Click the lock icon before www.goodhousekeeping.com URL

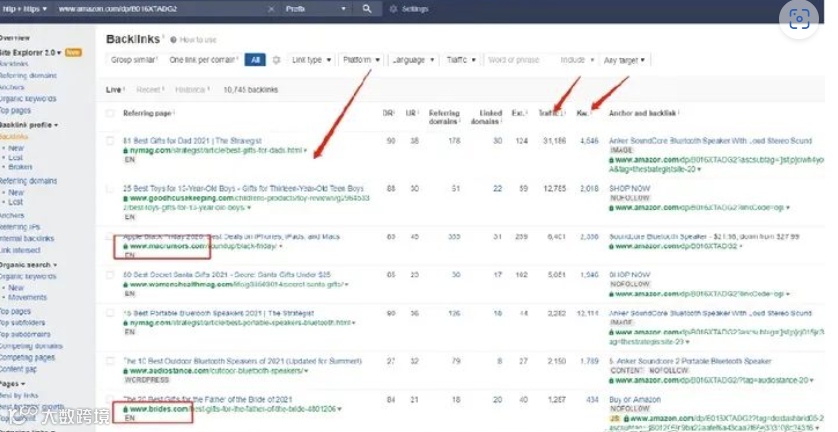coord(126,198)
